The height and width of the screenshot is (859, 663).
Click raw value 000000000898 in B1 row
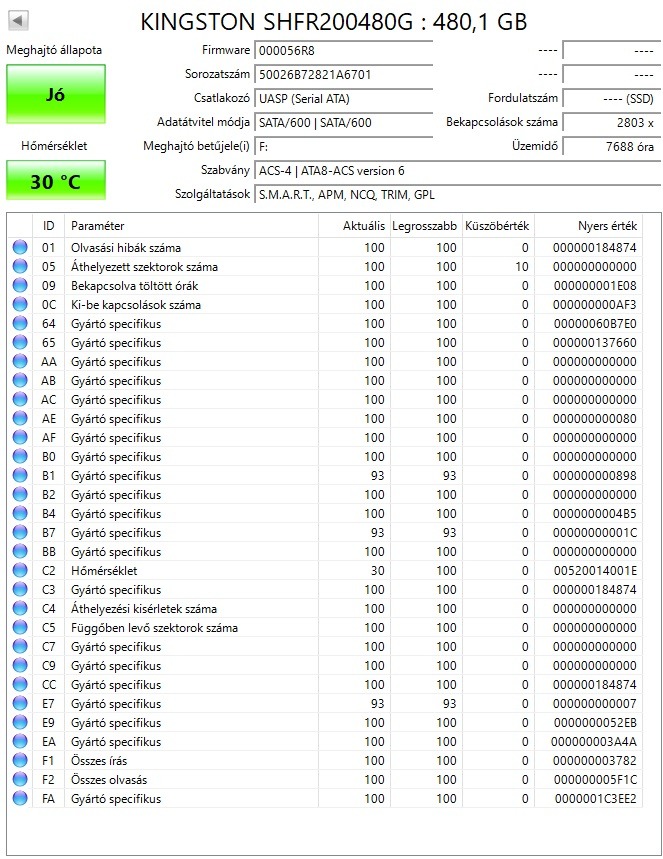click(595, 475)
